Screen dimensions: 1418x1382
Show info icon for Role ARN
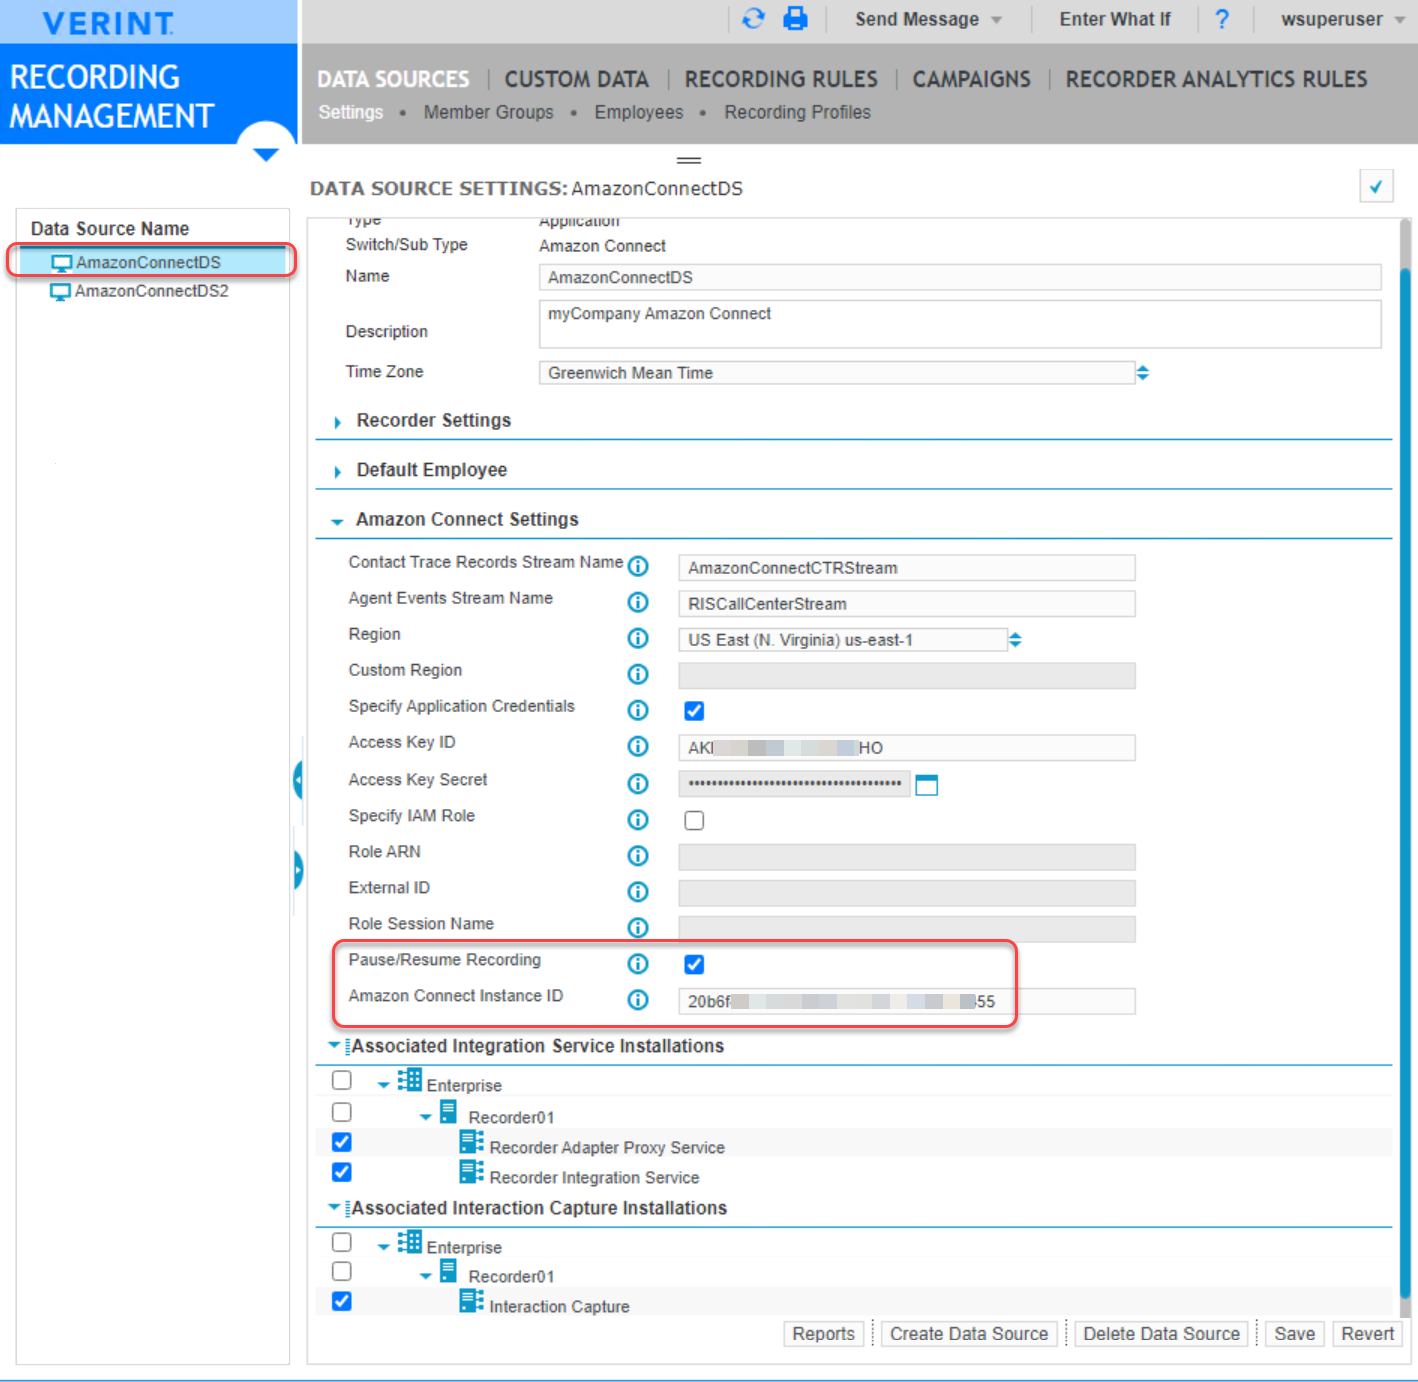(638, 855)
